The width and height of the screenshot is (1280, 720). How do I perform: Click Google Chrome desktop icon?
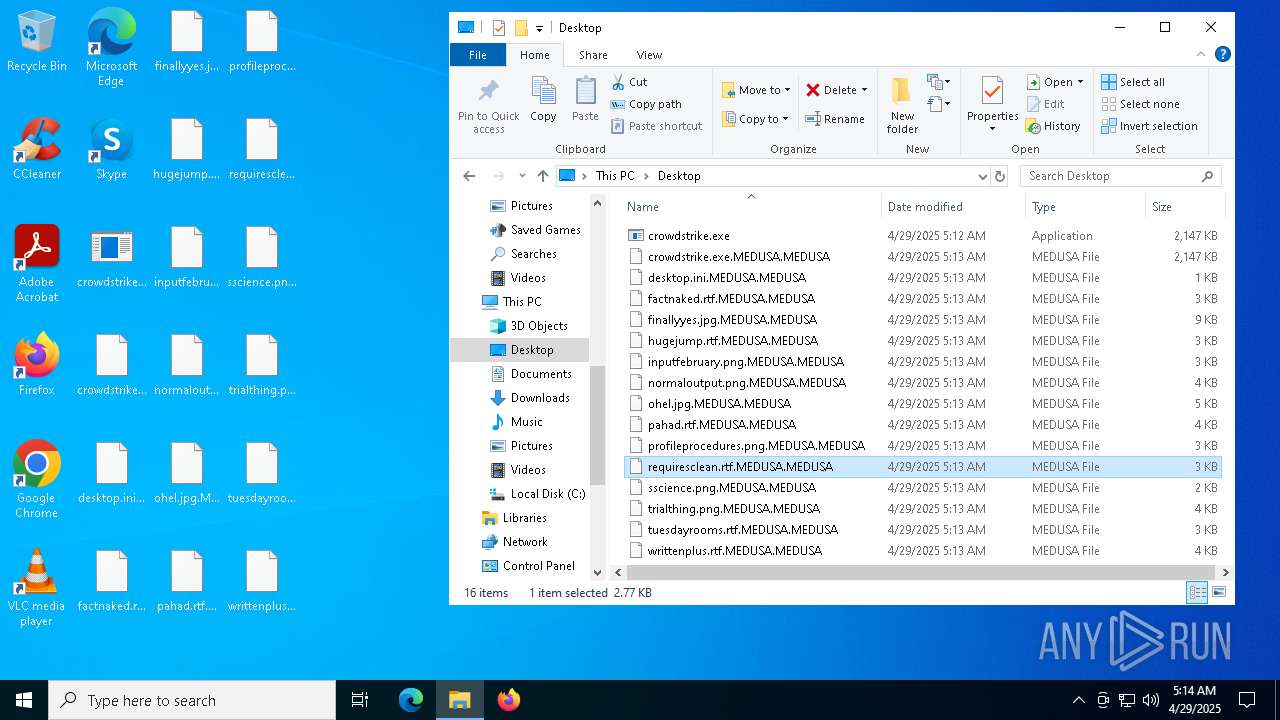pos(37,480)
